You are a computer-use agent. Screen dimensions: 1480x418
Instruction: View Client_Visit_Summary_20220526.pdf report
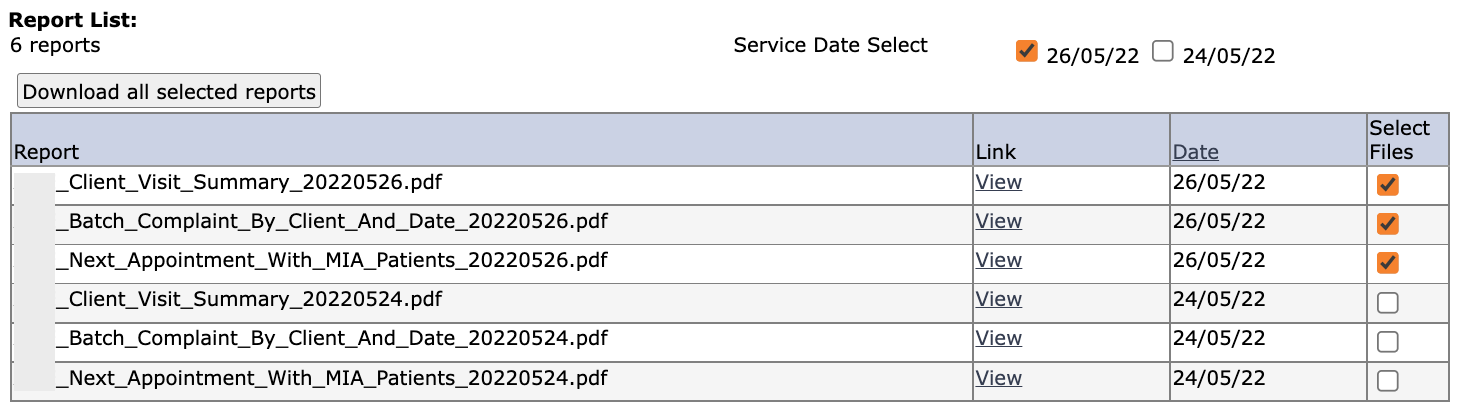click(x=999, y=182)
